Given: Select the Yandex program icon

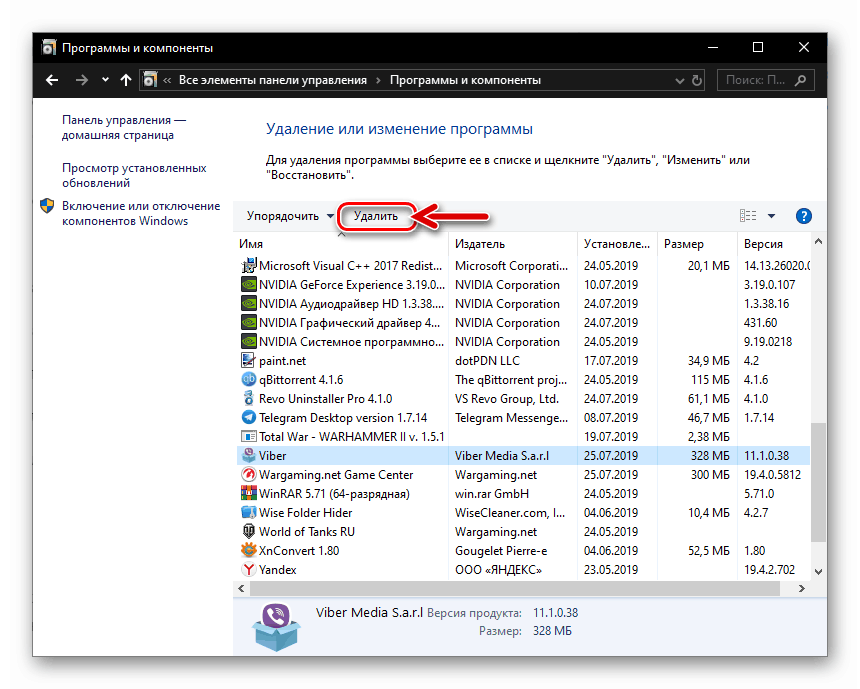Looking at the screenshot, I should pyautogui.click(x=248, y=570).
